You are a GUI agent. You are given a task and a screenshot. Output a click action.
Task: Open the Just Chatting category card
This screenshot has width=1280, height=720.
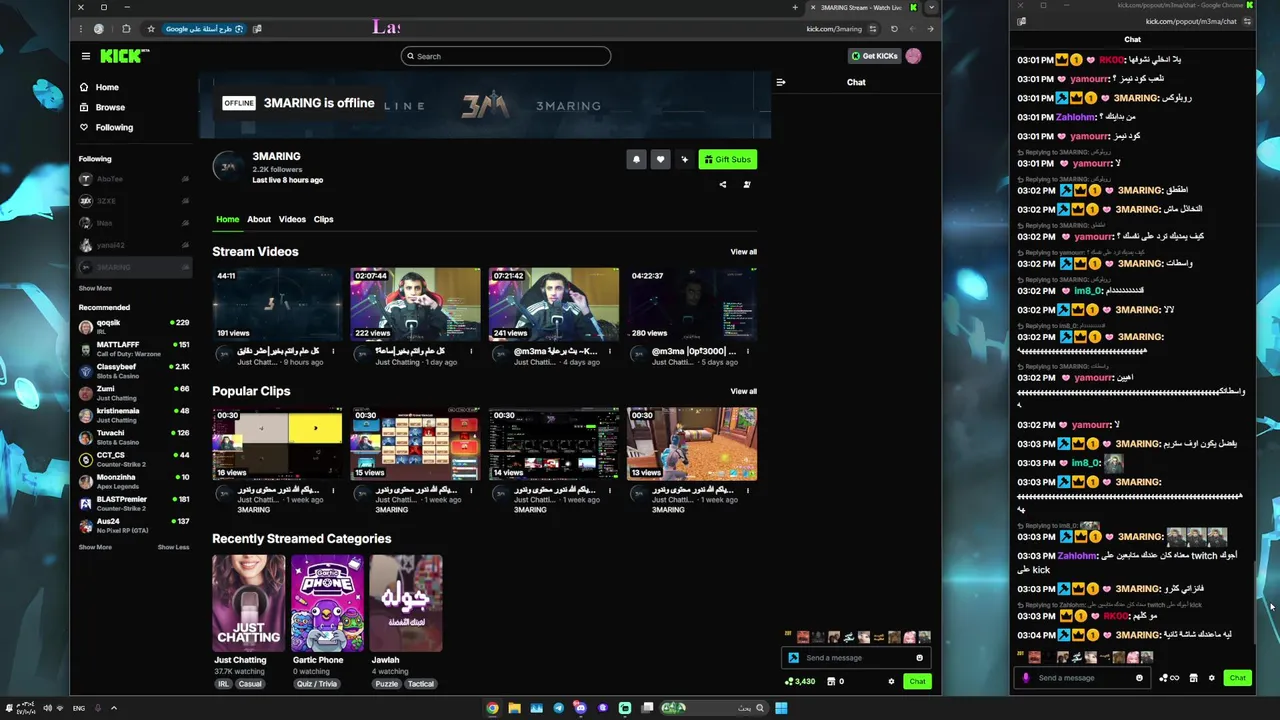coord(248,603)
